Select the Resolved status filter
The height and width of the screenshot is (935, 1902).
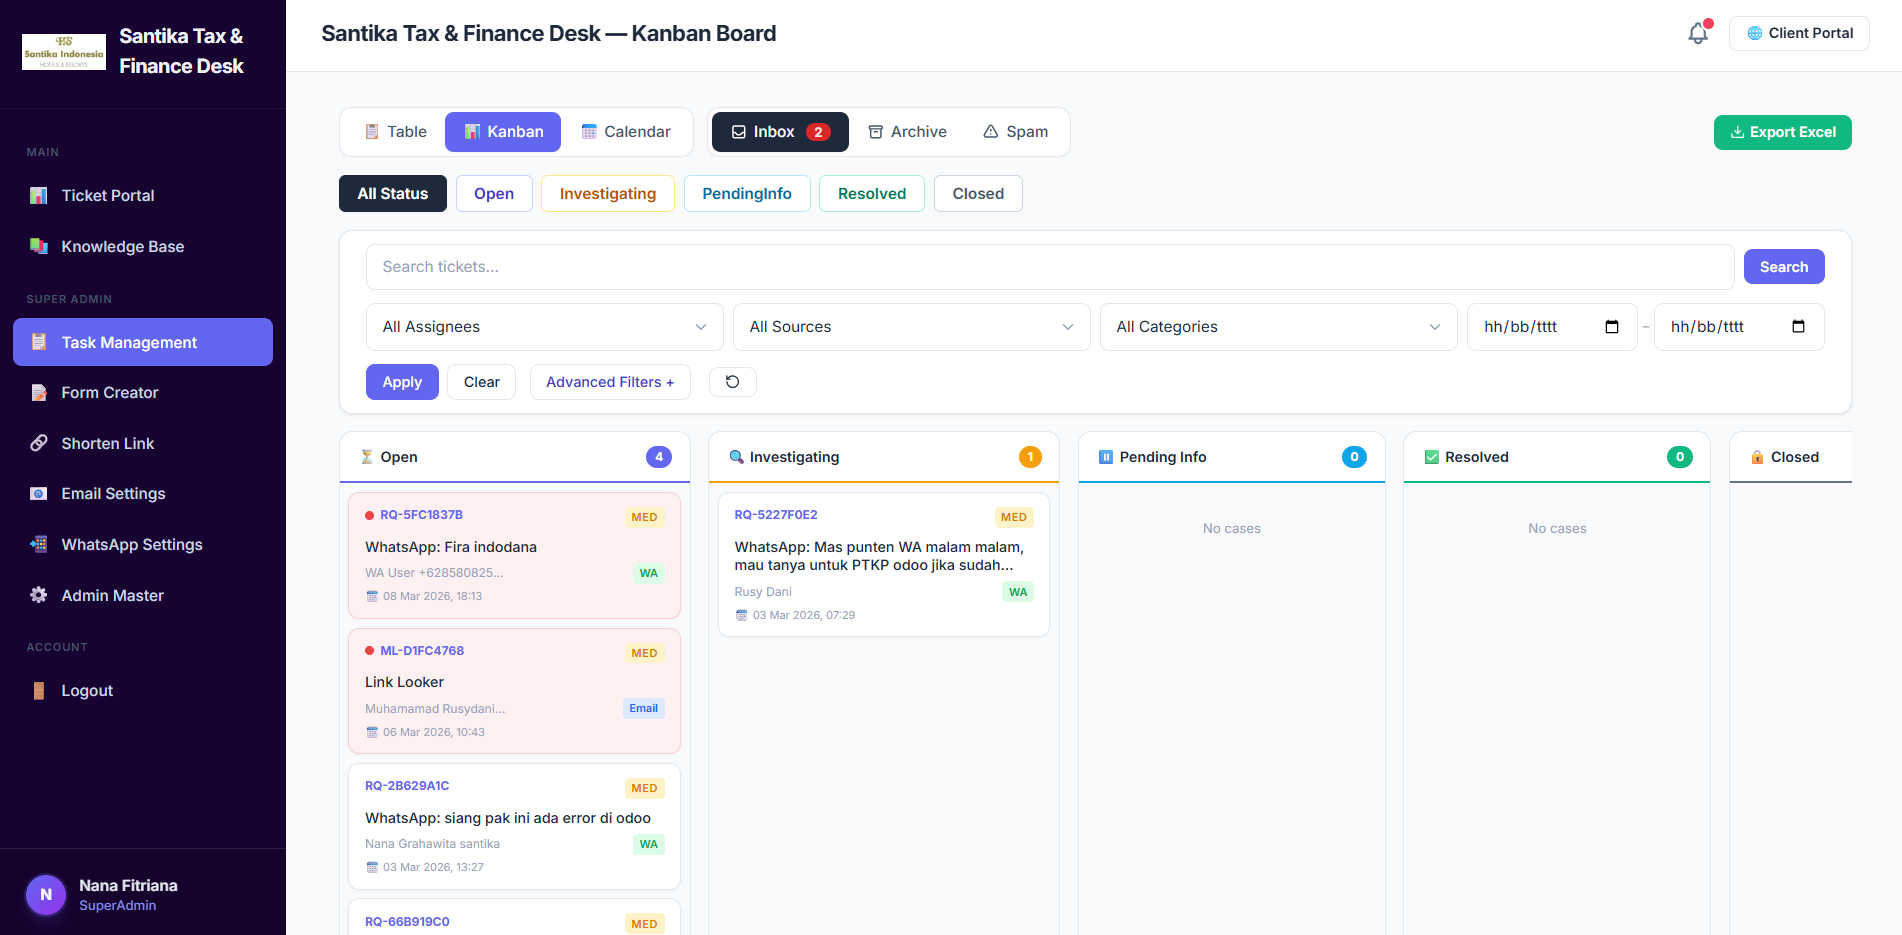coord(871,194)
